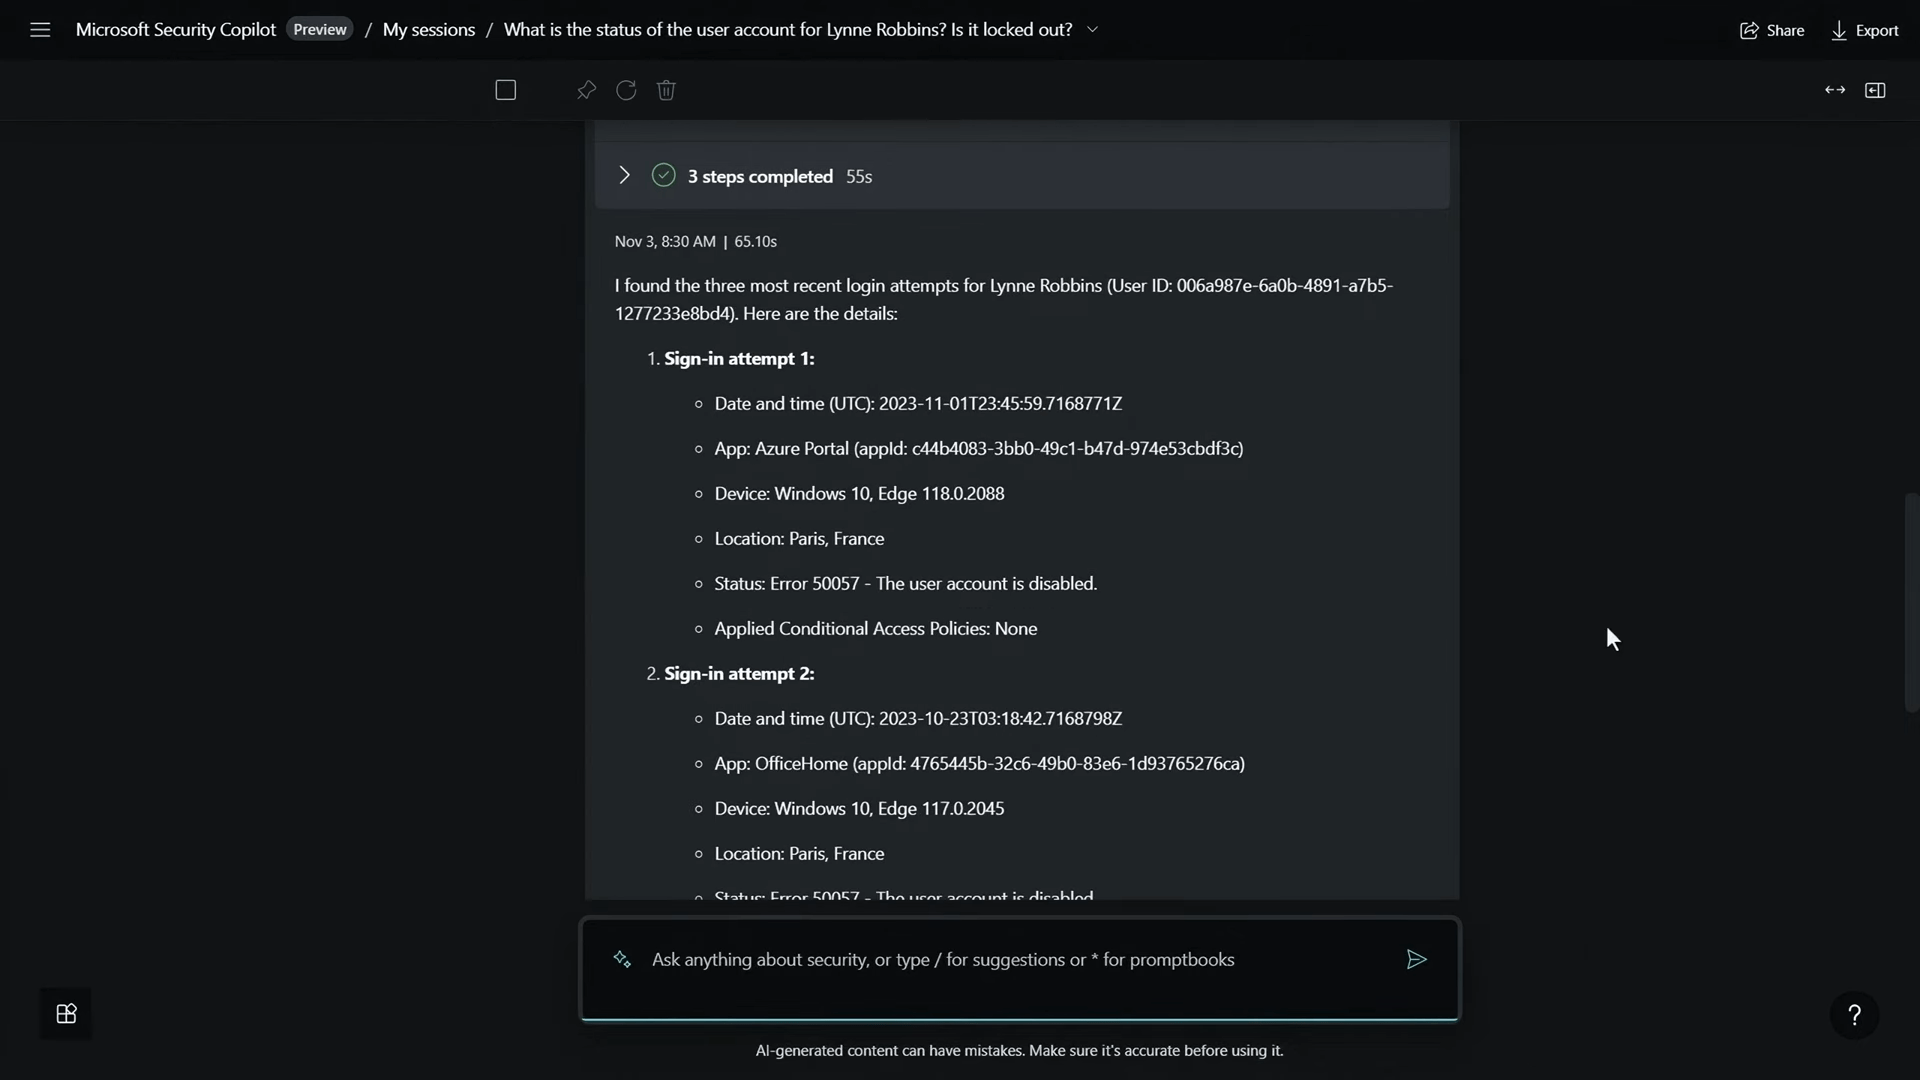Select the Preview menu label
The width and height of the screenshot is (1920, 1080).
(x=319, y=29)
